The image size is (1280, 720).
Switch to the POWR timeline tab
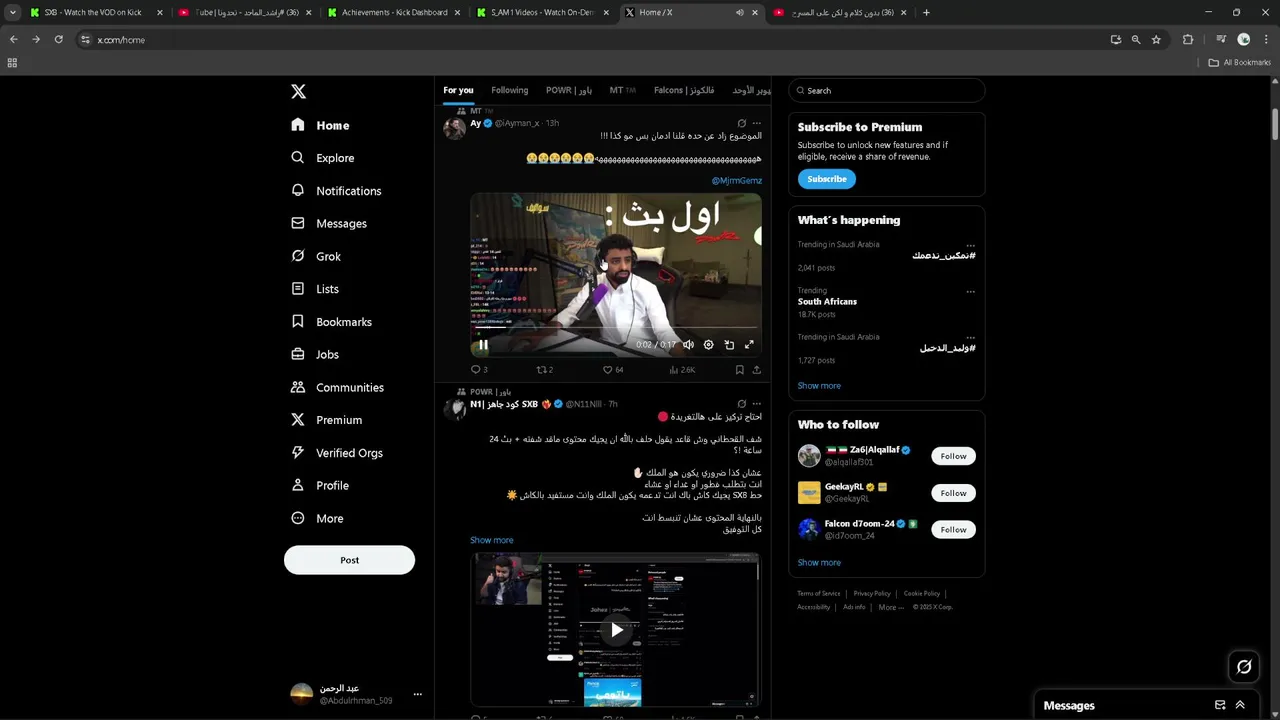pos(569,90)
